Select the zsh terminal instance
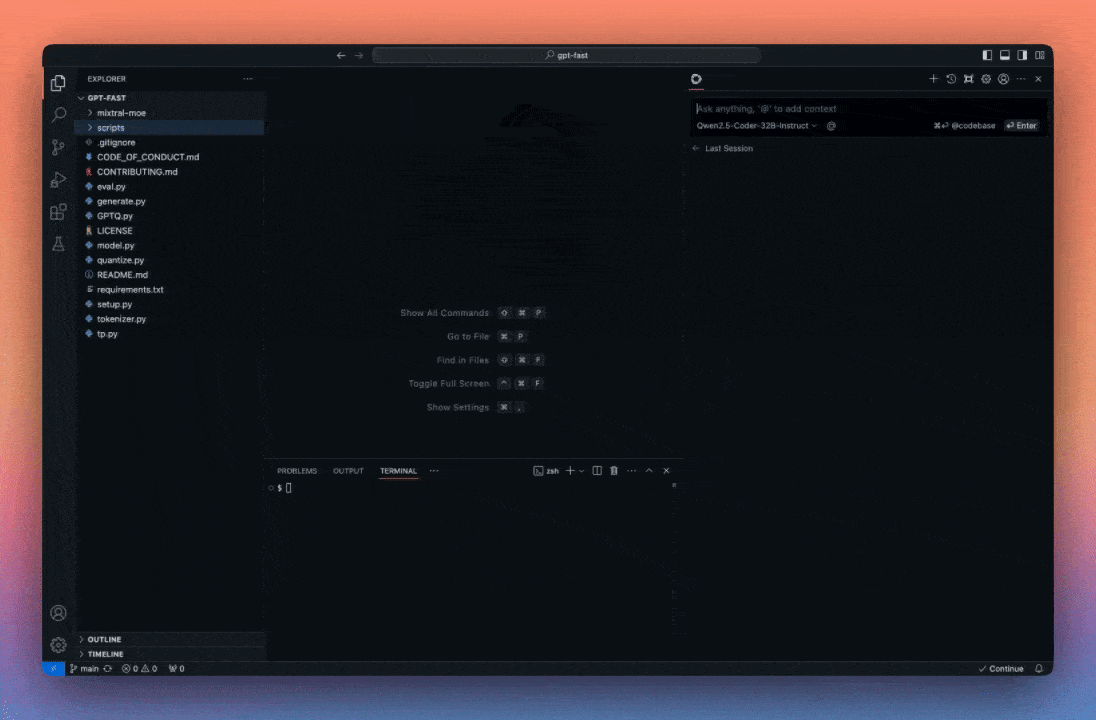Viewport: 1096px width, 720px height. (x=546, y=471)
